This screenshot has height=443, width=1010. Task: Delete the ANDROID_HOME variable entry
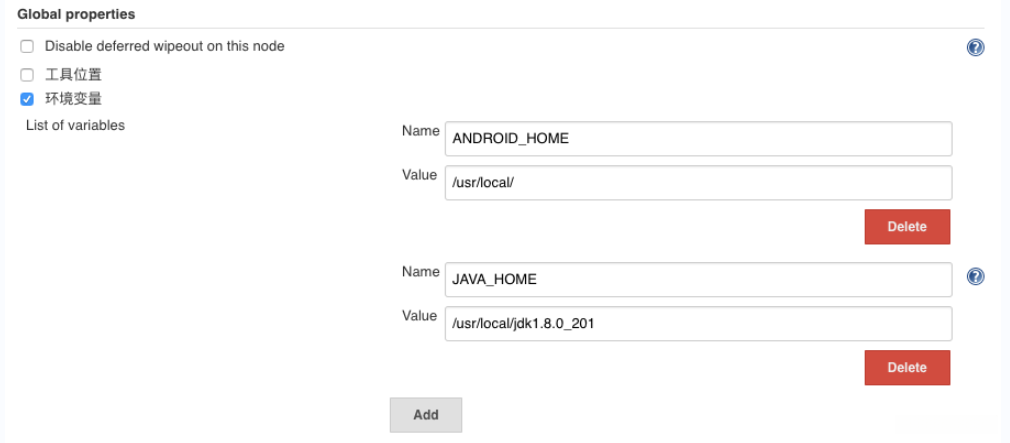click(907, 227)
